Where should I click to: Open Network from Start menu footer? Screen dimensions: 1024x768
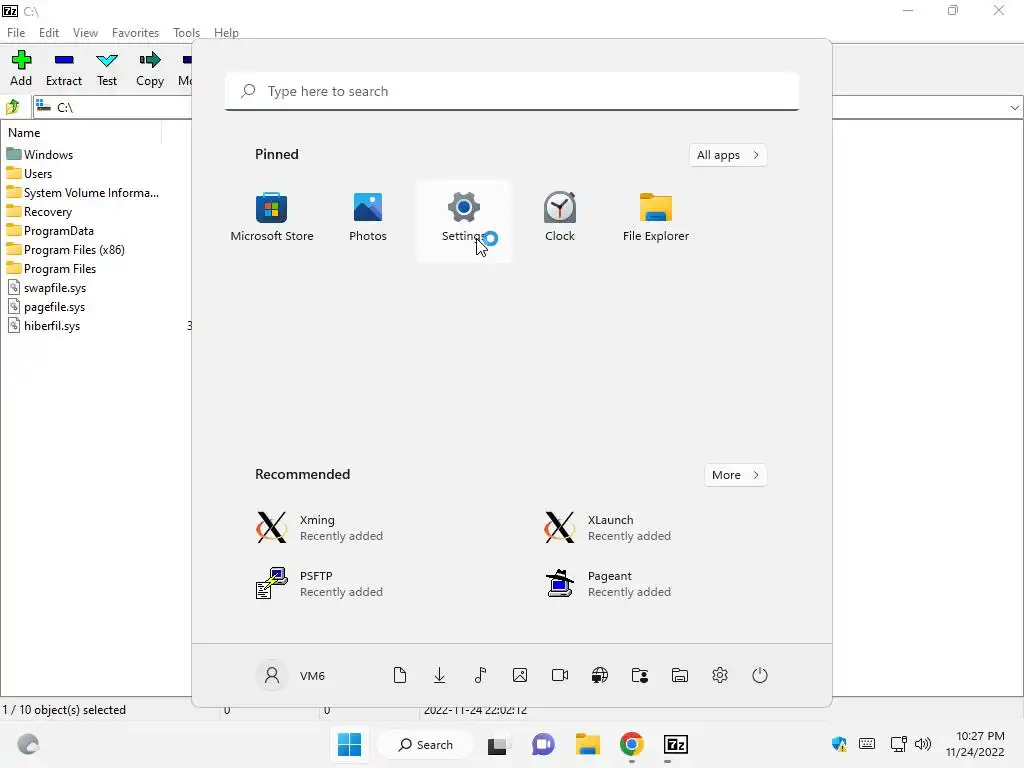pyautogui.click(x=600, y=675)
